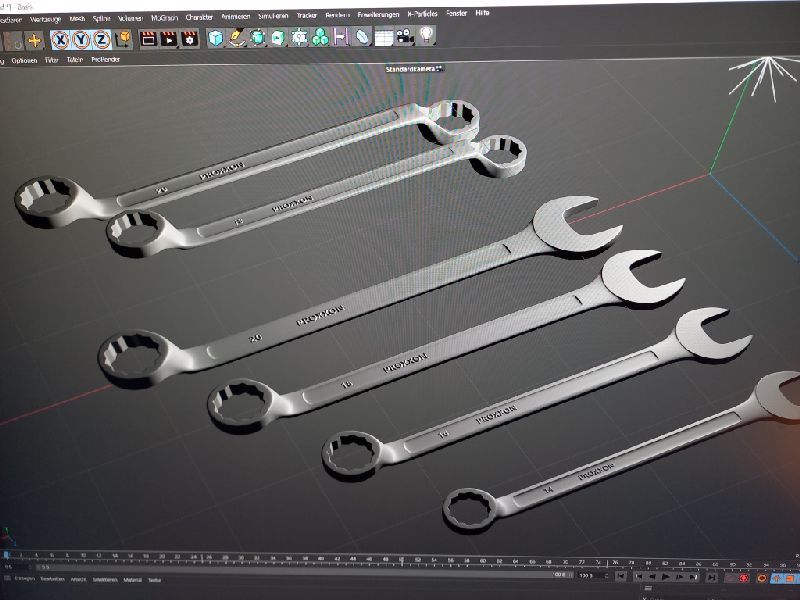Render the current view with clapperboard icon
This screenshot has height=600, width=800.
(148, 39)
